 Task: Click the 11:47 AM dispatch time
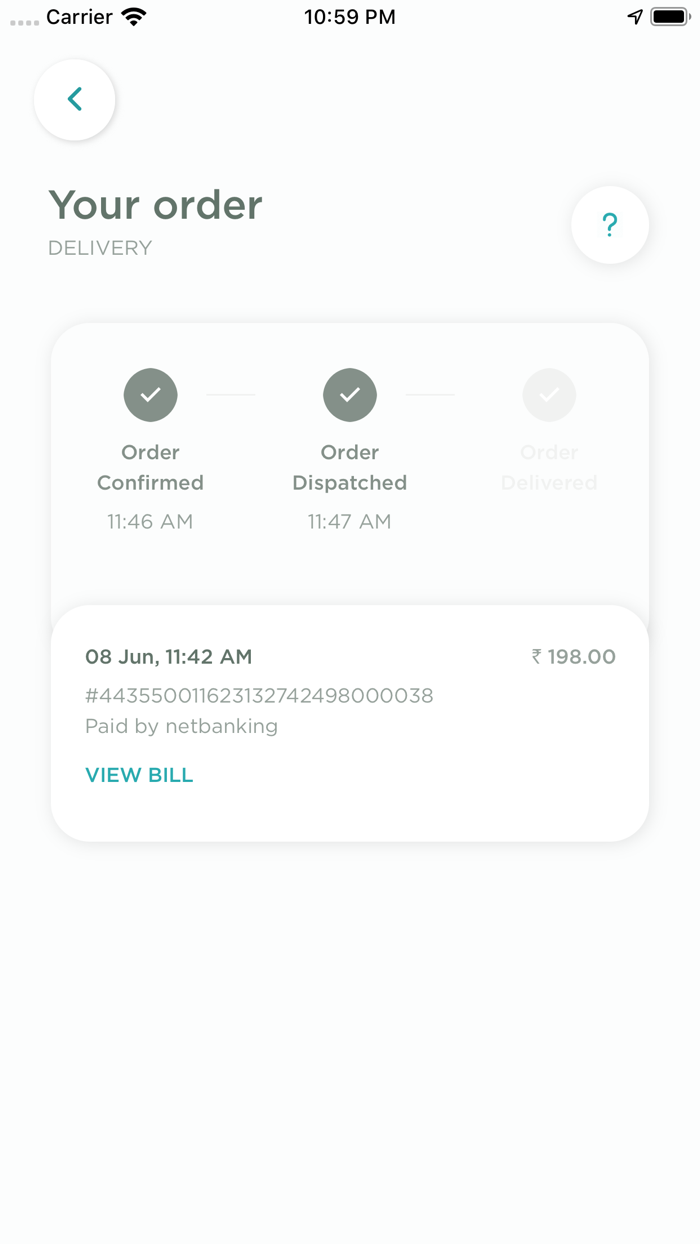350,521
